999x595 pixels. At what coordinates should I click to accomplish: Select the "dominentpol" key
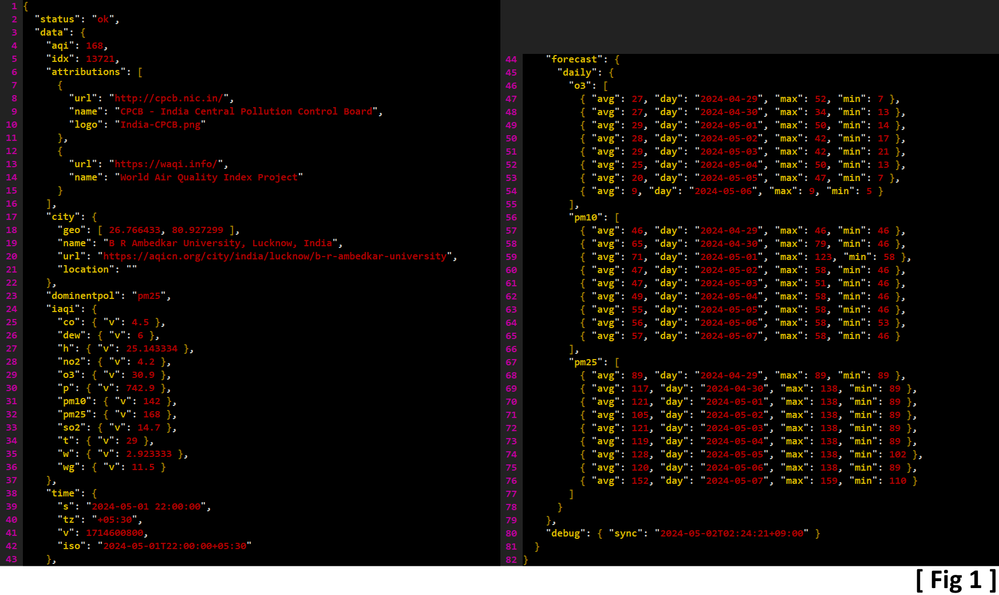tap(82, 296)
